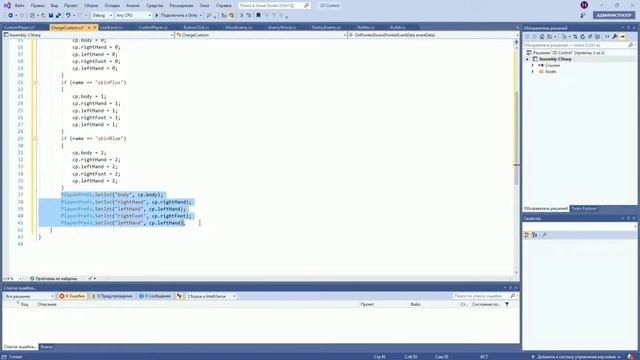This screenshot has width=640, height=360.
Task: Open the Help menu
Action: [224, 6]
